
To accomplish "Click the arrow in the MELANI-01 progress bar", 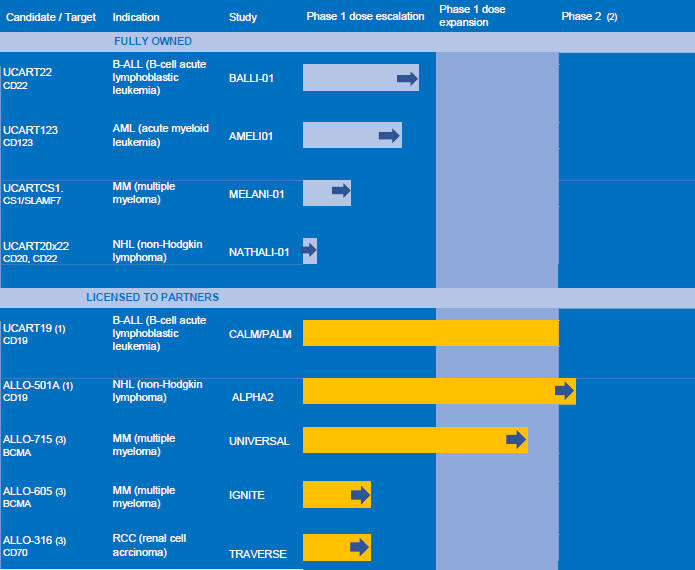I will (341, 190).
